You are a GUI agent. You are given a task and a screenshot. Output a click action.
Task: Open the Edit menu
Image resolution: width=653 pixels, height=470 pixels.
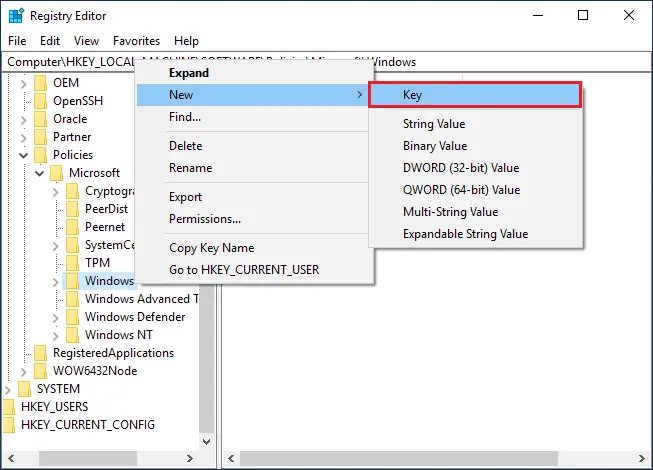point(50,41)
